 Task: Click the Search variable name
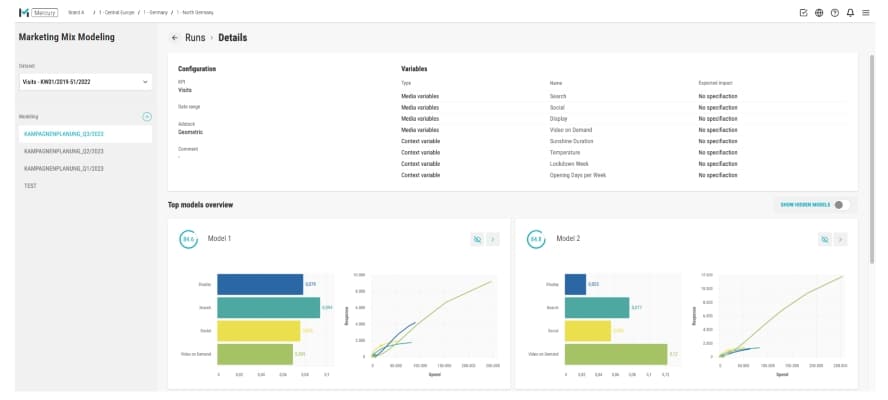tap(558, 96)
